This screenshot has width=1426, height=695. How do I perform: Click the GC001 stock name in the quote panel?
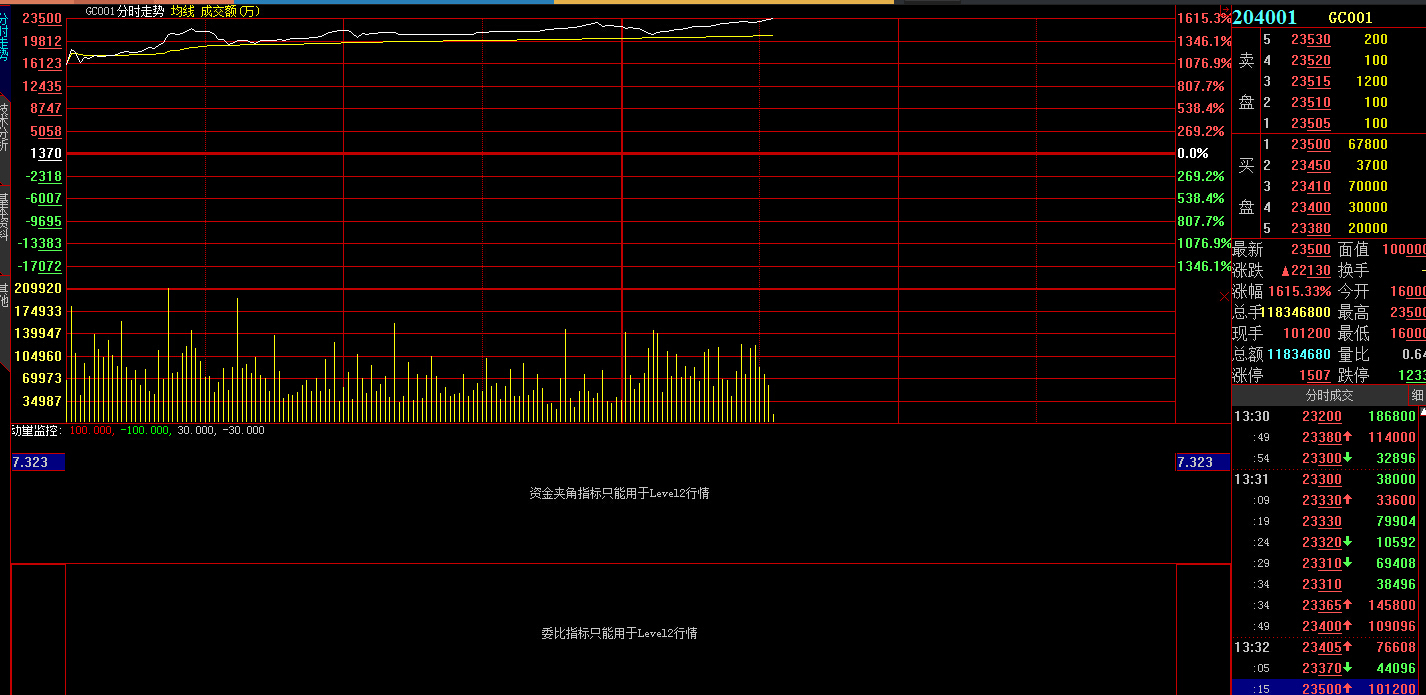pos(1350,17)
